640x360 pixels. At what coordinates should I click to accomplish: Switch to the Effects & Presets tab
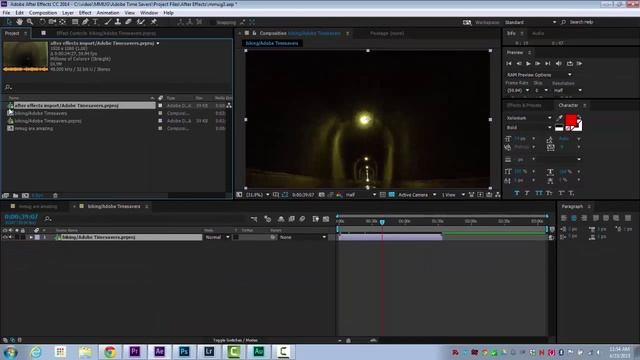click(x=524, y=106)
